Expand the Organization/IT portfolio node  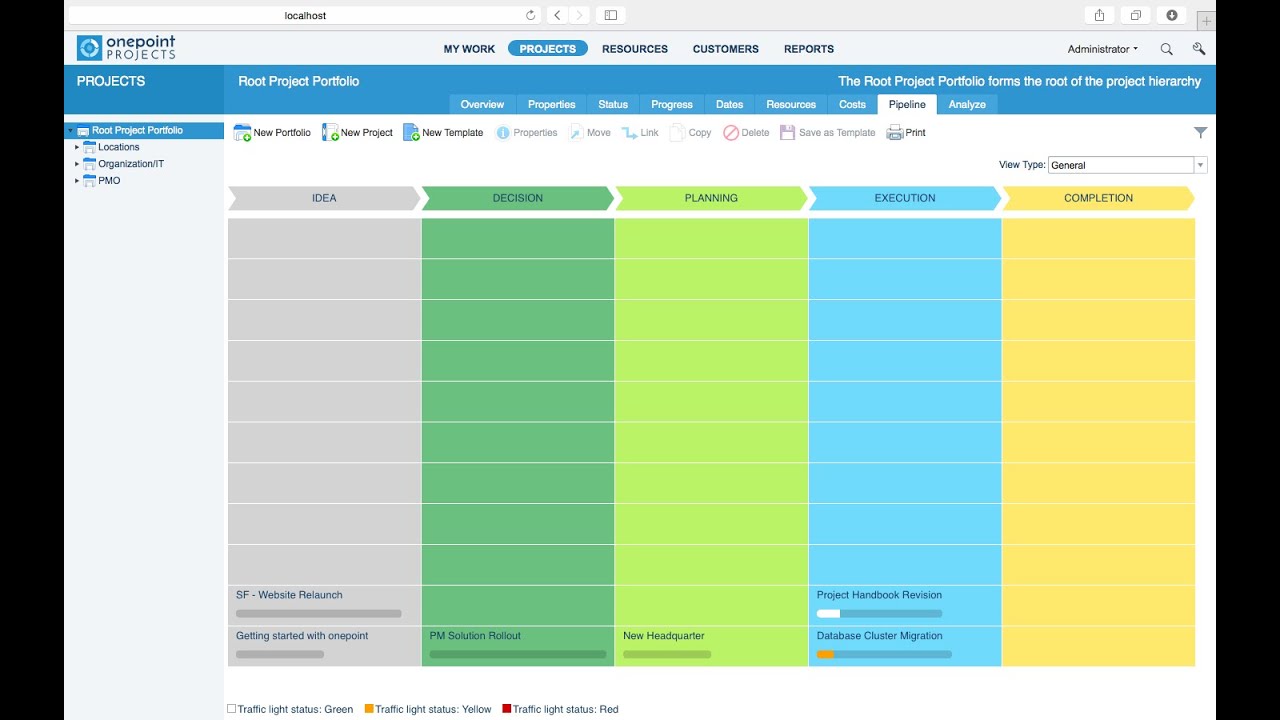tap(77, 164)
